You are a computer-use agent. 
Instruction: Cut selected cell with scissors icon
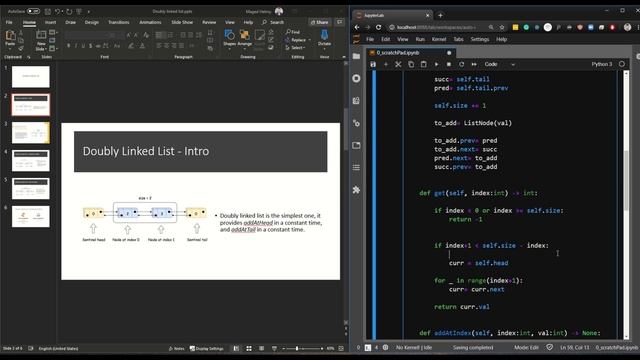[x=398, y=64]
